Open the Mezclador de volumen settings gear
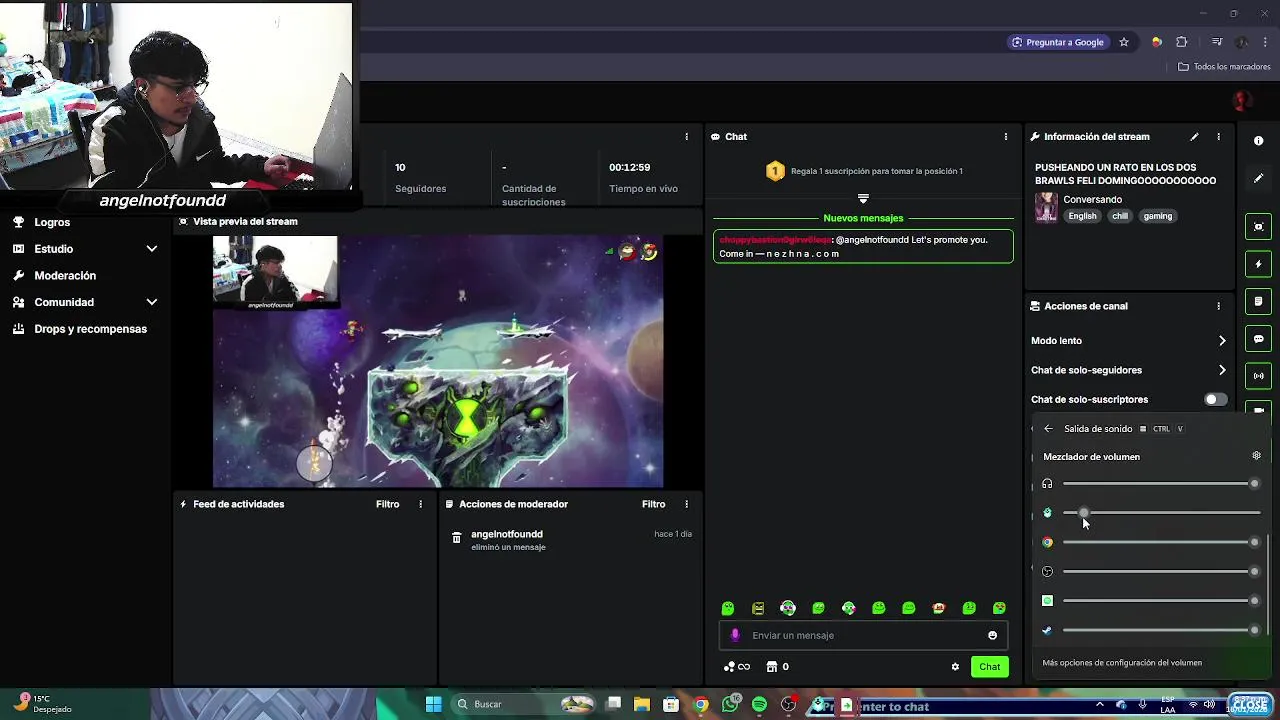Image resolution: width=1280 pixels, height=720 pixels. [1256, 456]
